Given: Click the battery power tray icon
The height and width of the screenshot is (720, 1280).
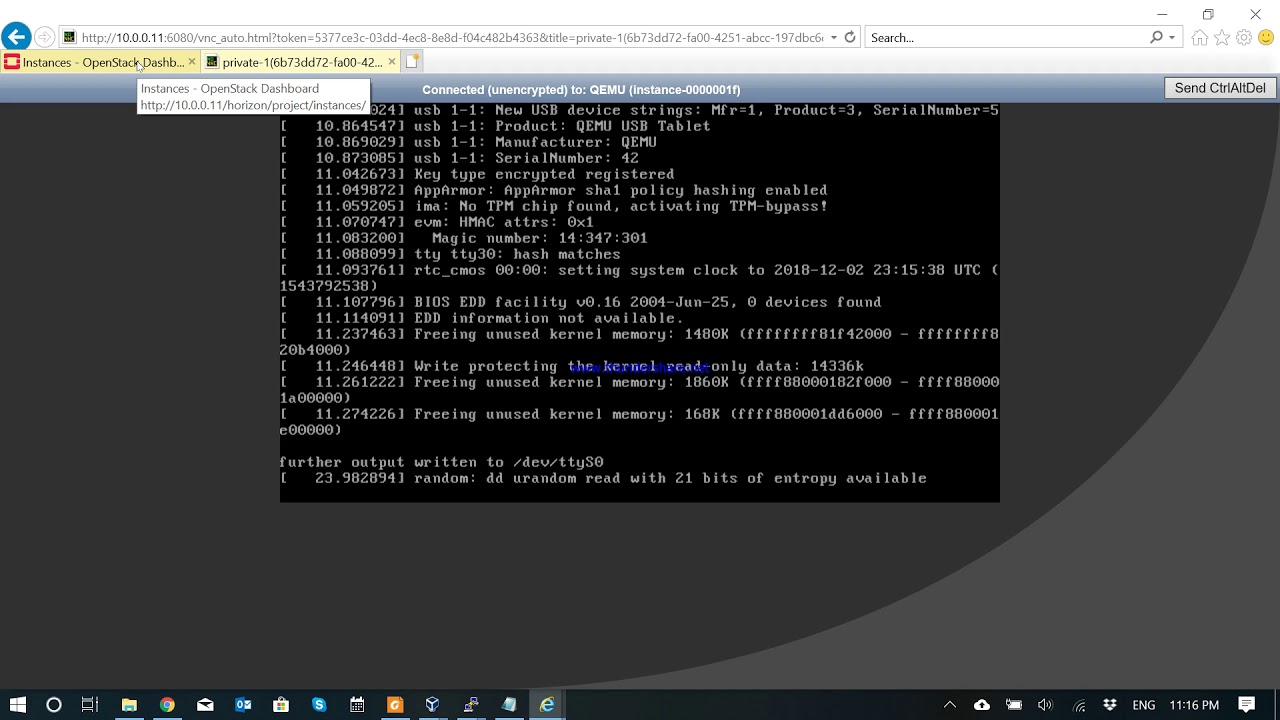Looking at the screenshot, I should [x=1014, y=705].
